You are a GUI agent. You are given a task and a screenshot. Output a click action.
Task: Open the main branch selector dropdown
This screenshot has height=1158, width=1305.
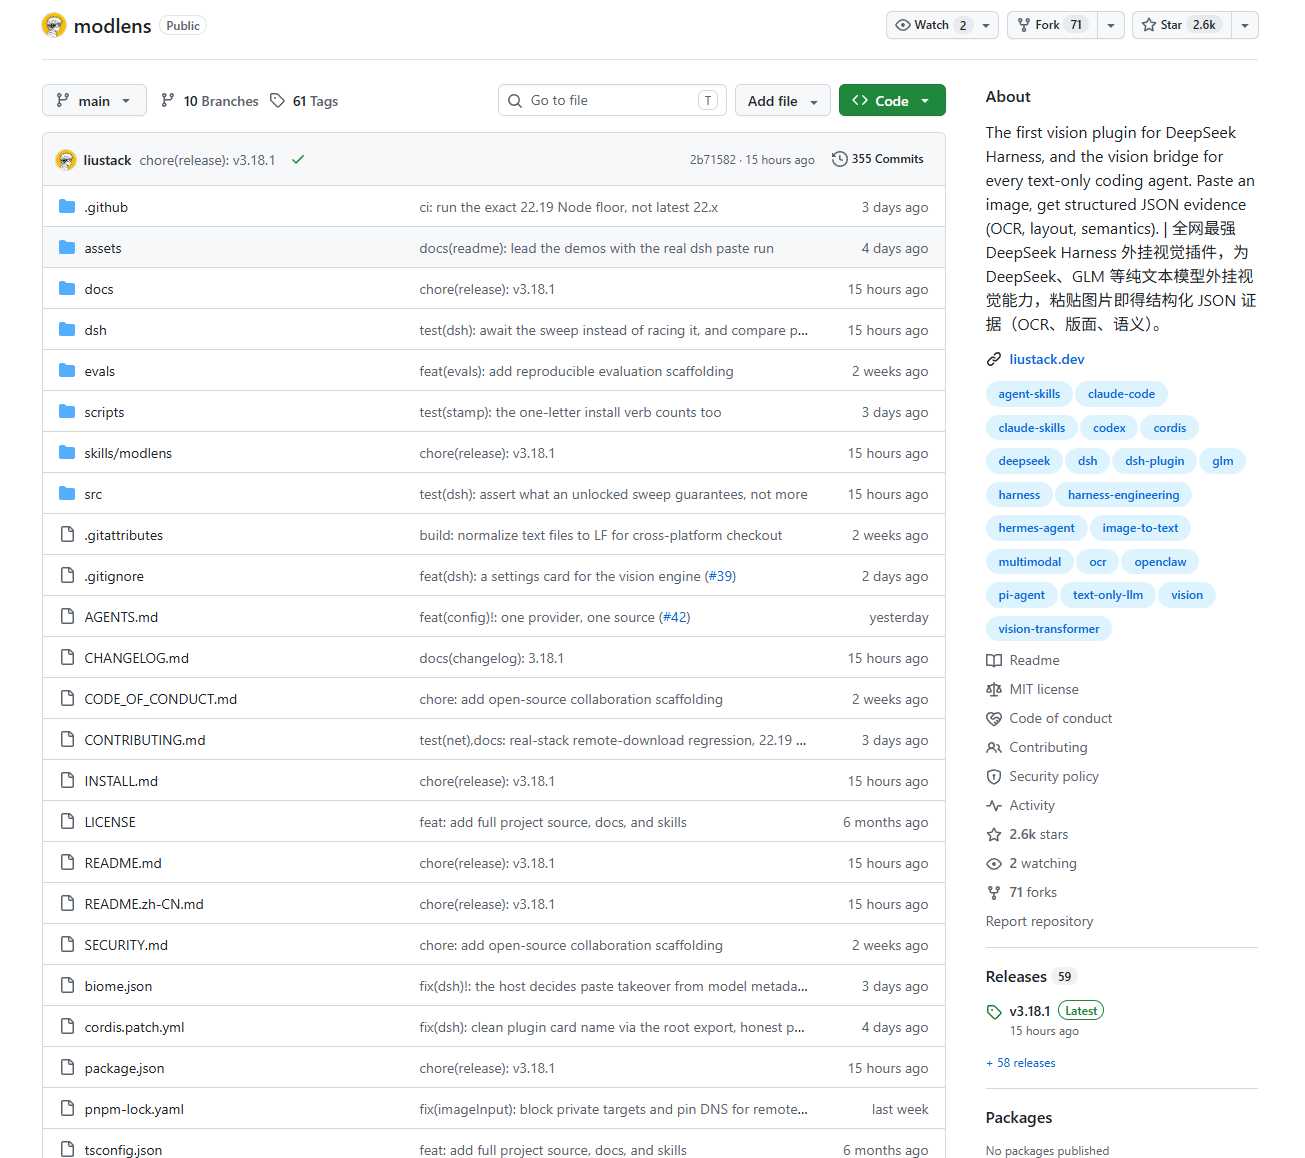tap(94, 101)
